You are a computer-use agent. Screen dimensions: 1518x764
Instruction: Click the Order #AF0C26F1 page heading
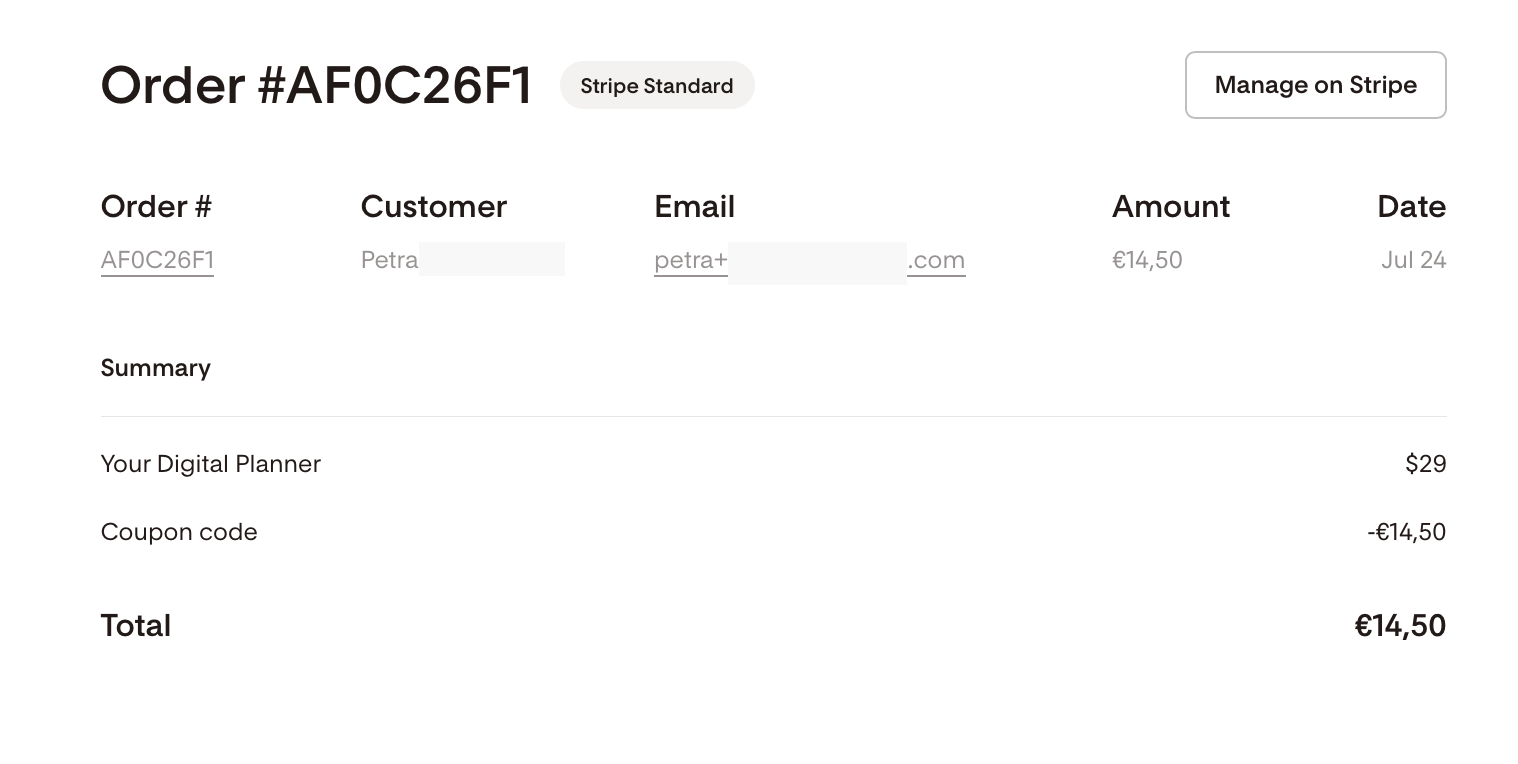(x=316, y=85)
